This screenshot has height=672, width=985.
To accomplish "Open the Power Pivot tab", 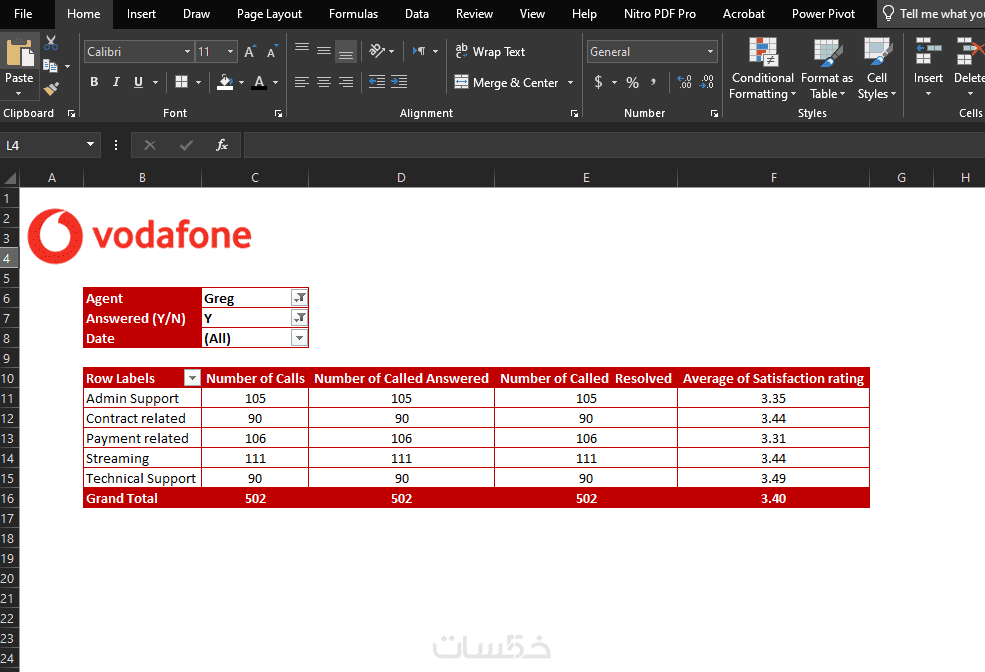I will coord(823,14).
